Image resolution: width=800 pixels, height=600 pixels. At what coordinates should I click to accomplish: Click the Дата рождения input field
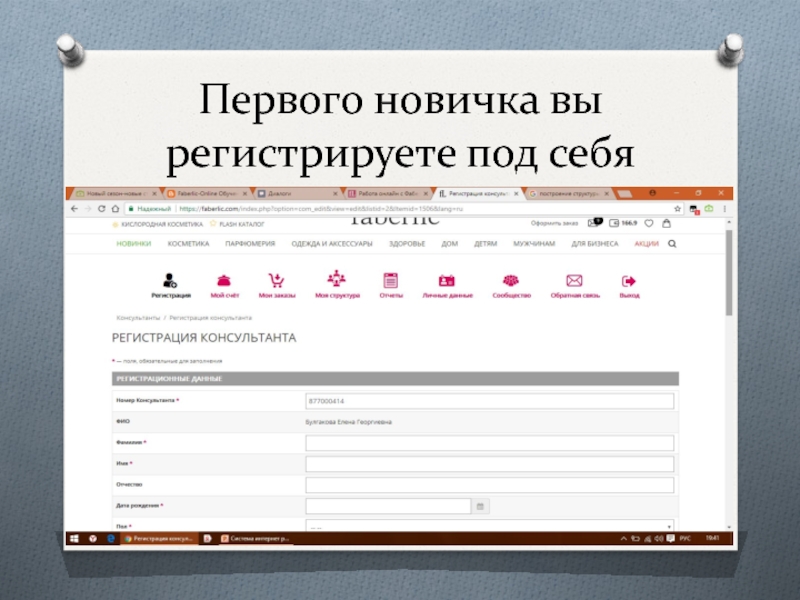click(388, 506)
